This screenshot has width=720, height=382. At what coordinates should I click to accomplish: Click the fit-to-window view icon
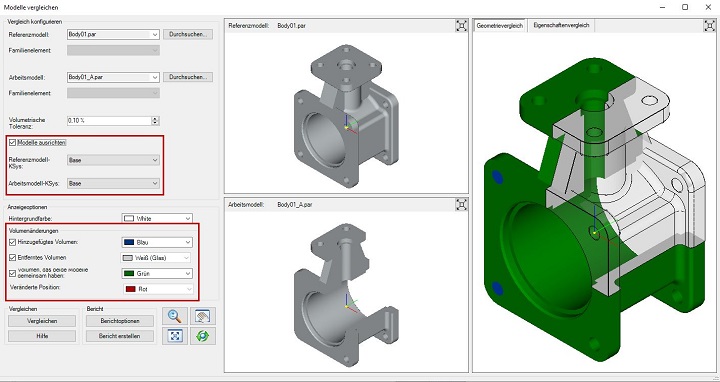tap(175, 336)
